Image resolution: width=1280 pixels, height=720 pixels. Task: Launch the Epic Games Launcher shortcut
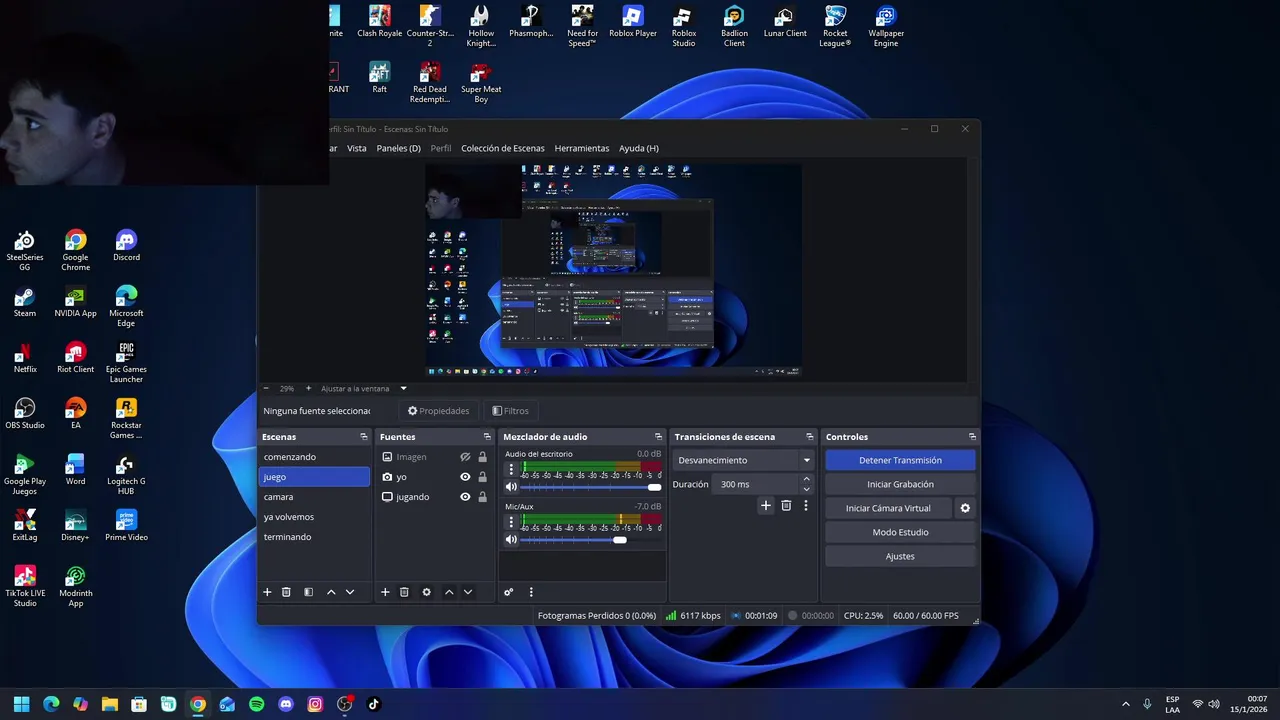coord(126,363)
